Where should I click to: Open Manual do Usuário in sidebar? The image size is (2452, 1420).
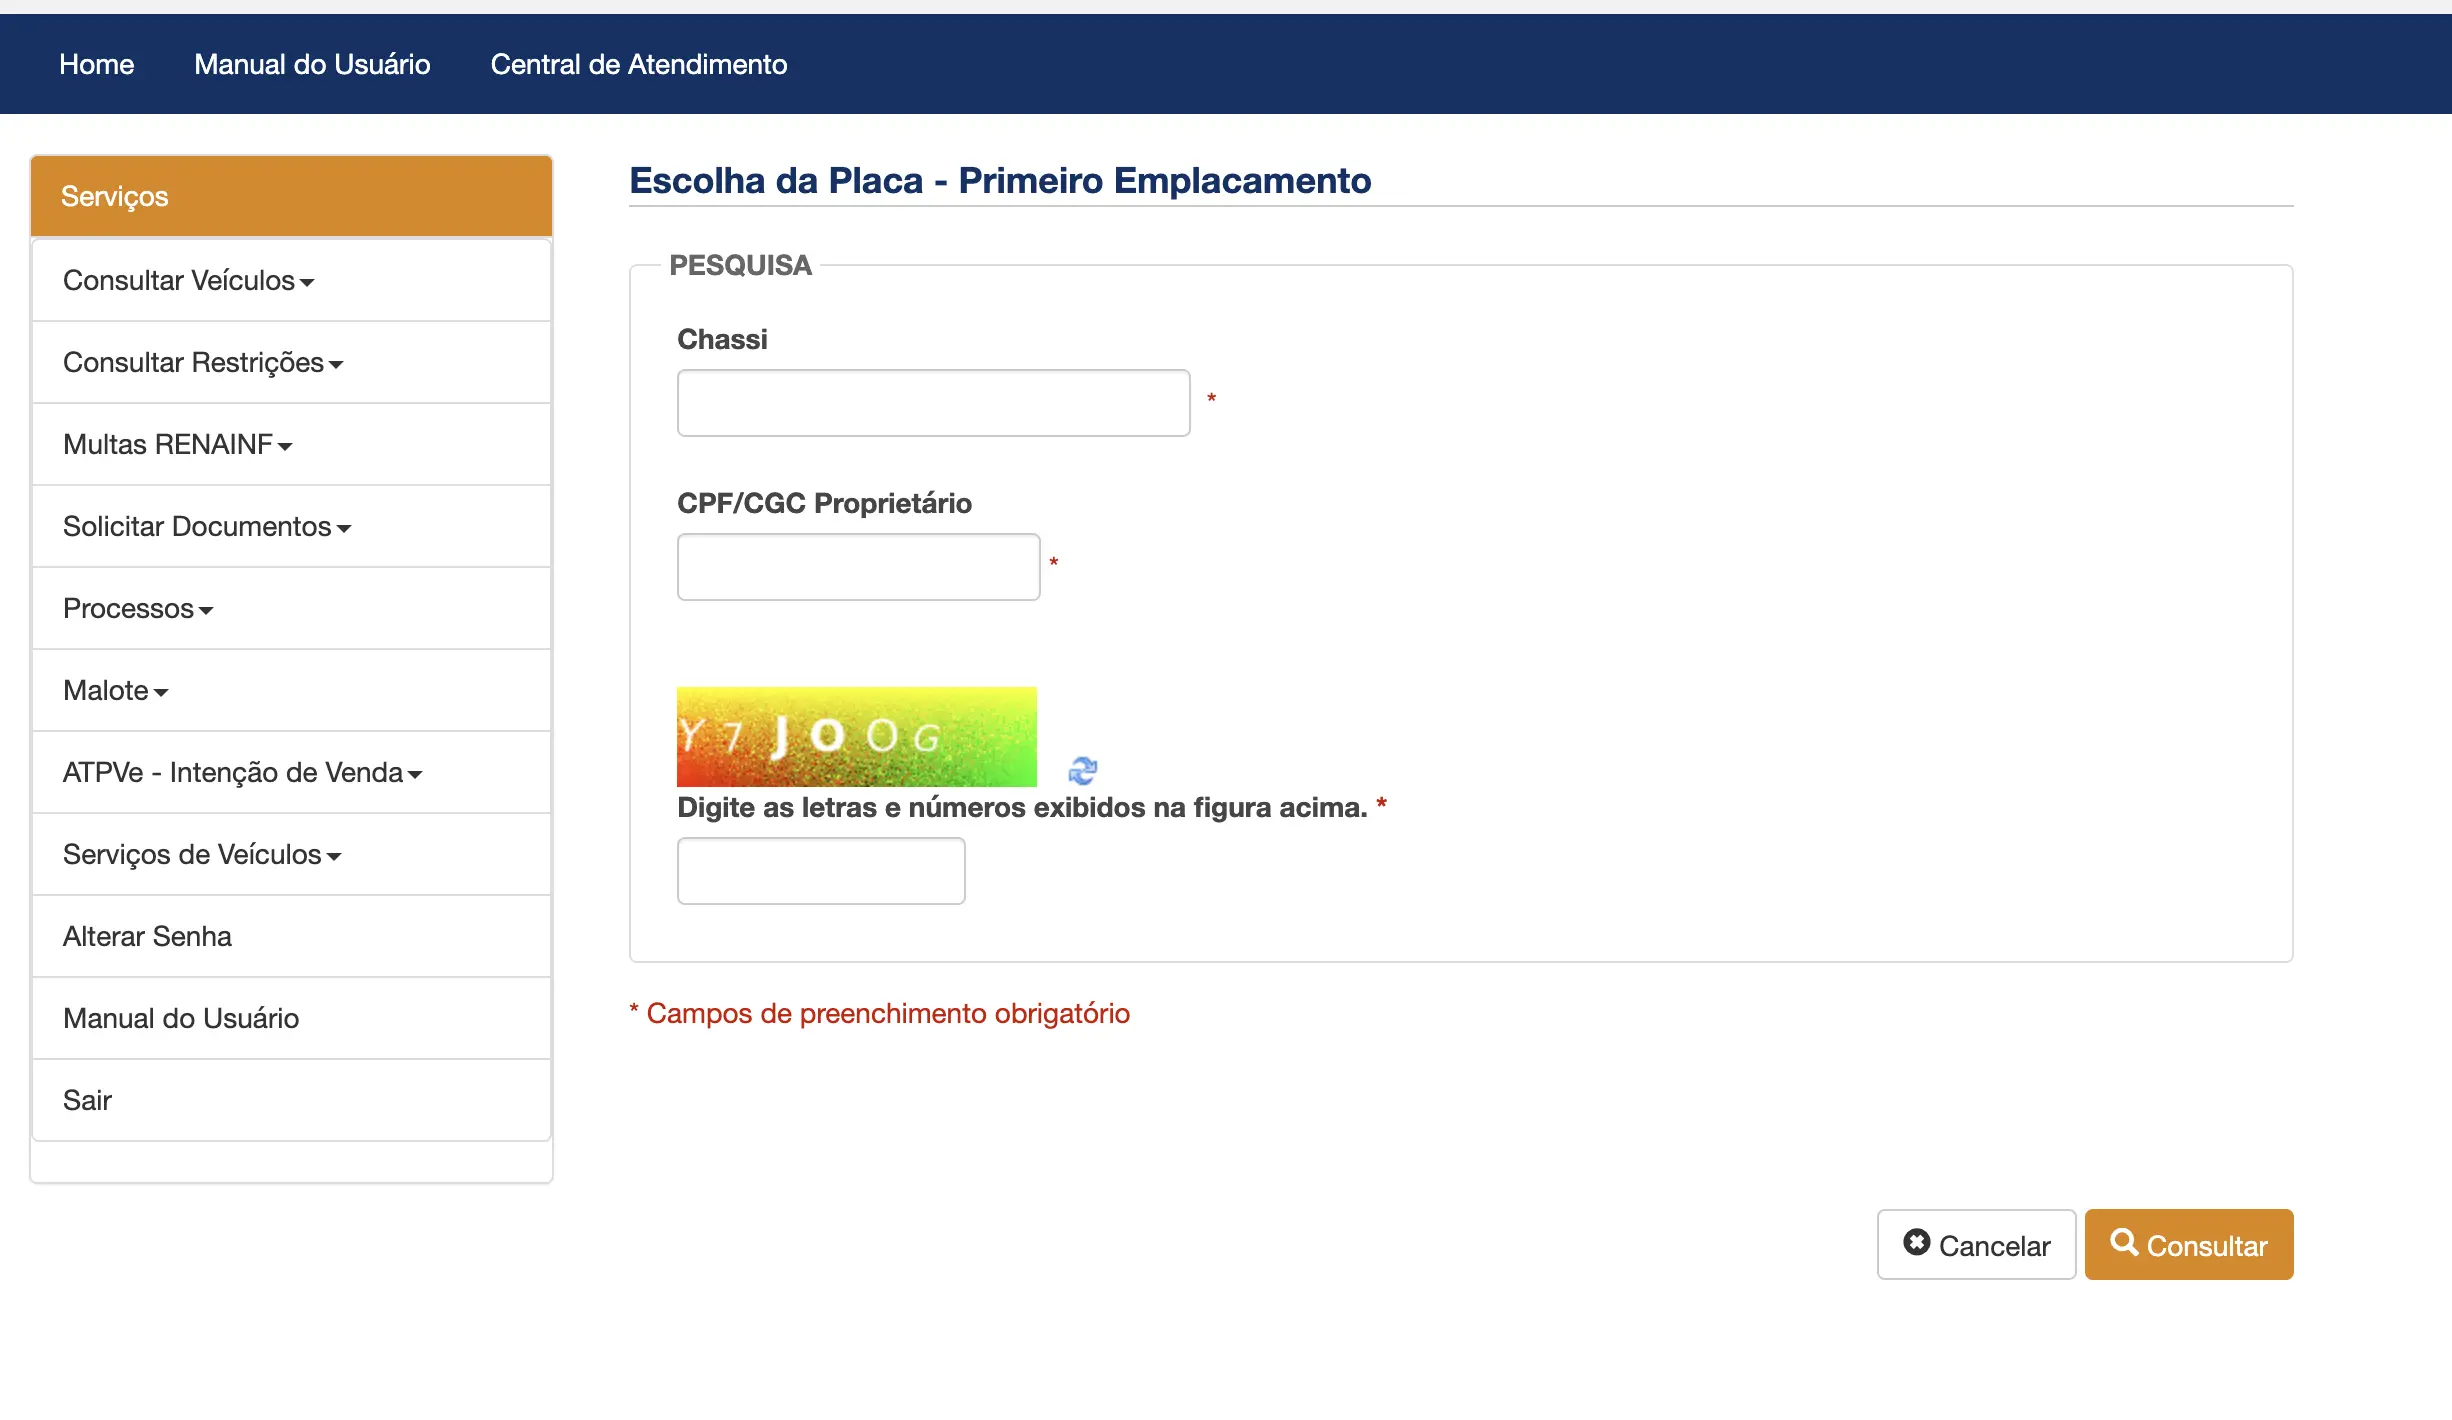click(x=181, y=1019)
